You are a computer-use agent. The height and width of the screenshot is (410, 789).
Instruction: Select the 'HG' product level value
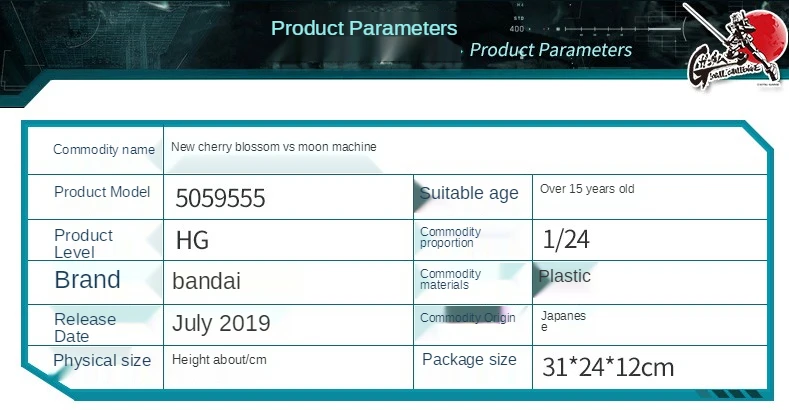(x=192, y=240)
